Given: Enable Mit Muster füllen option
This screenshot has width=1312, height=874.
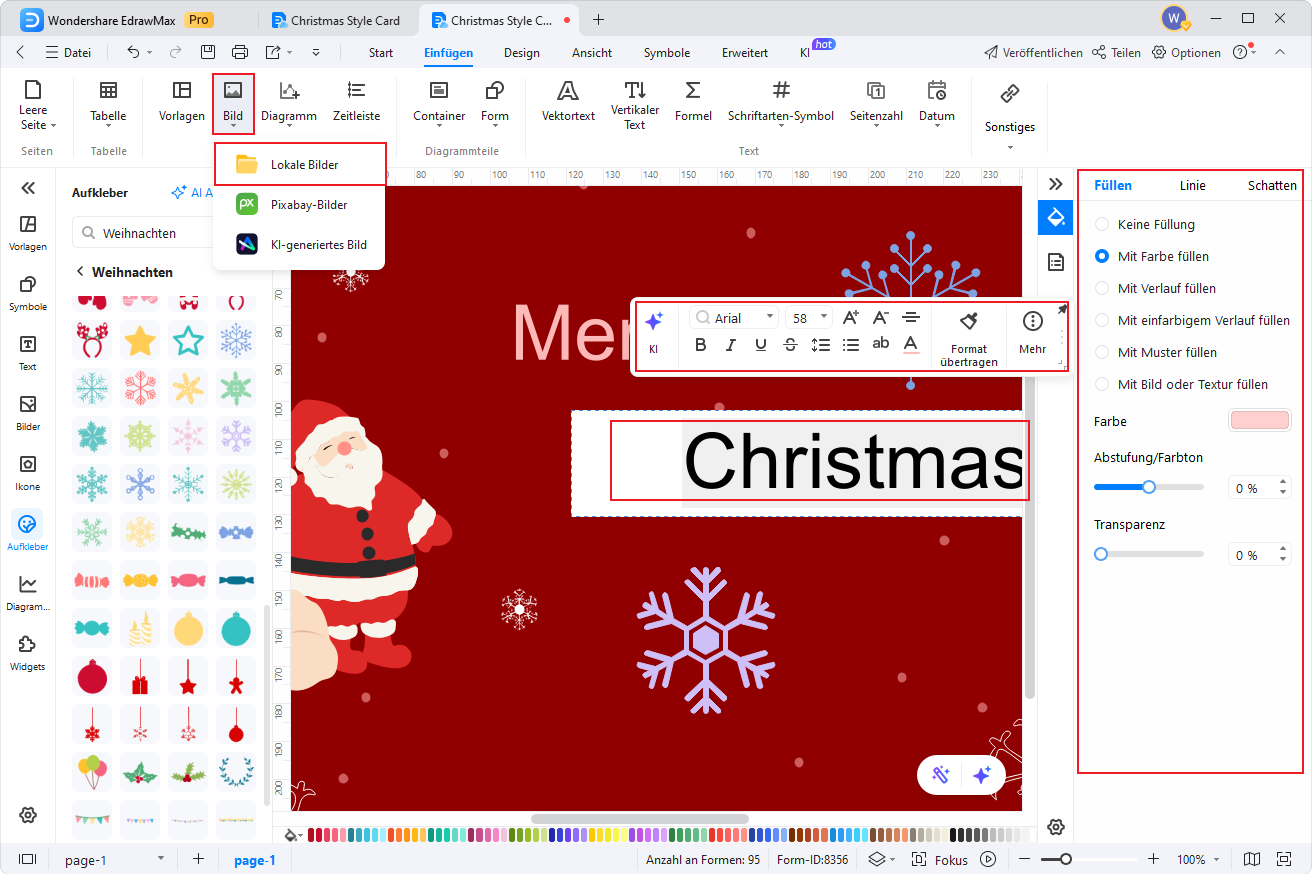Looking at the screenshot, I should [1102, 352].
